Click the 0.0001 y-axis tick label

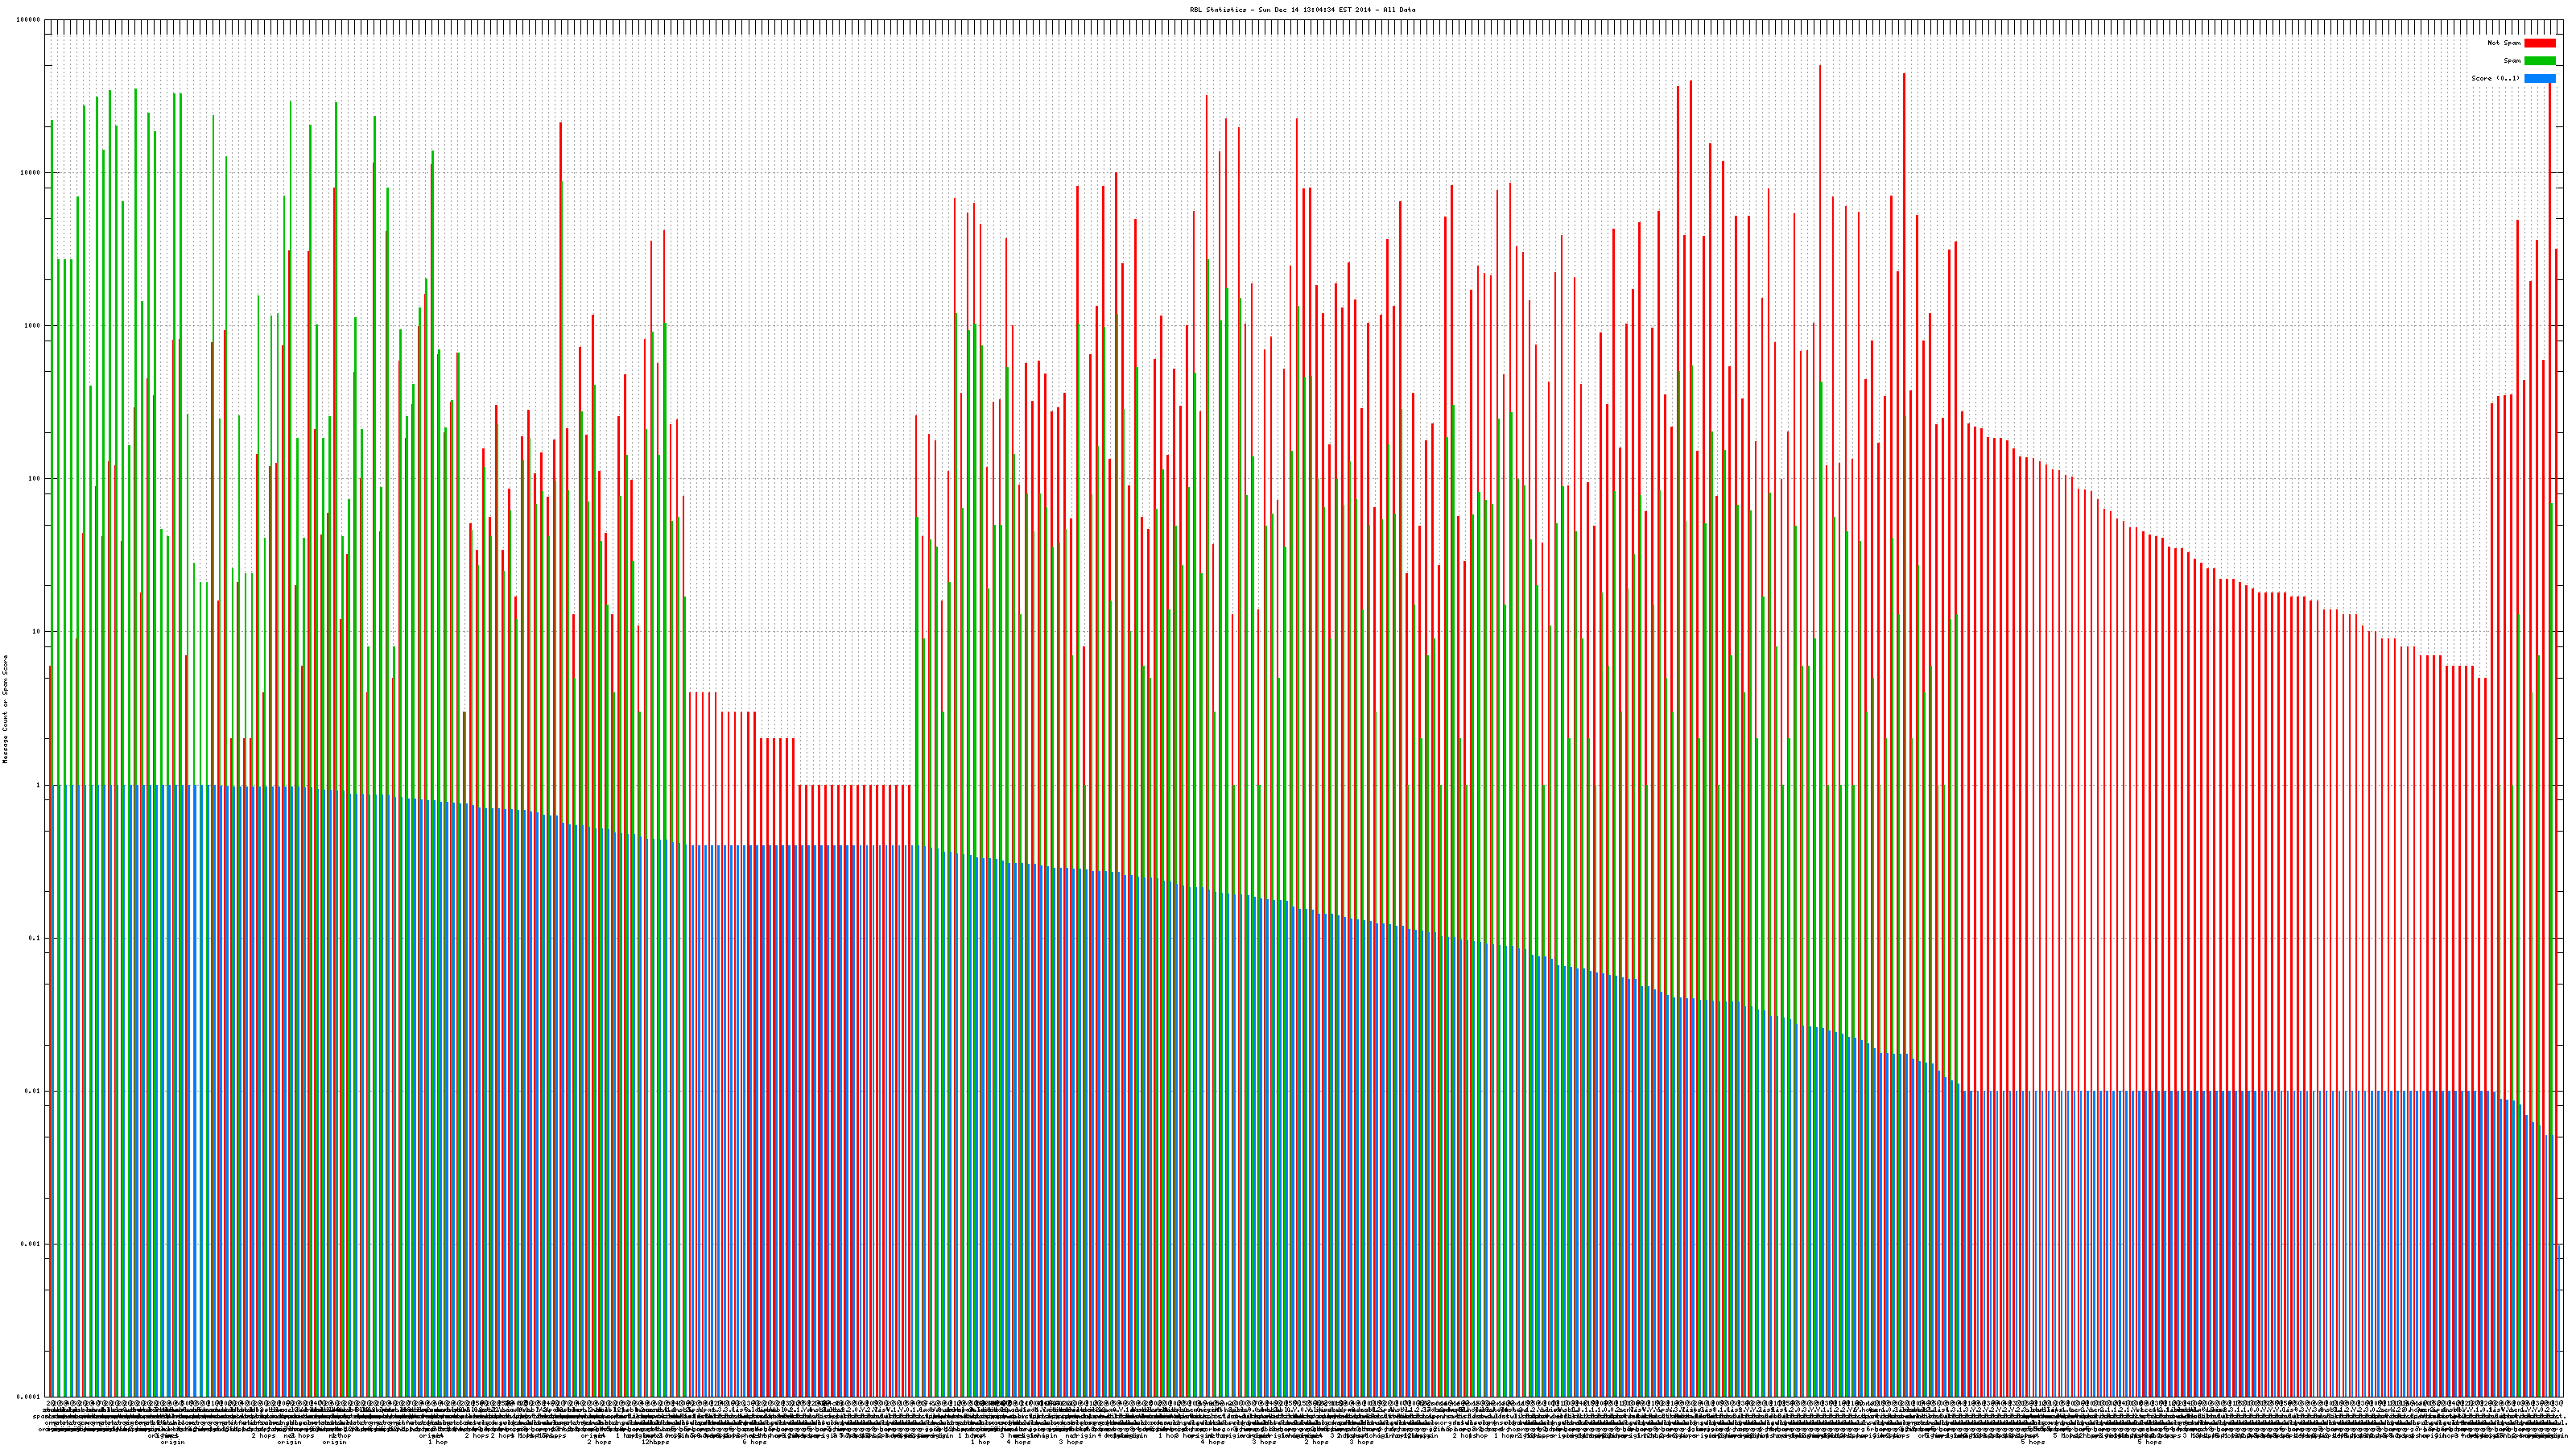(29, 1397)
